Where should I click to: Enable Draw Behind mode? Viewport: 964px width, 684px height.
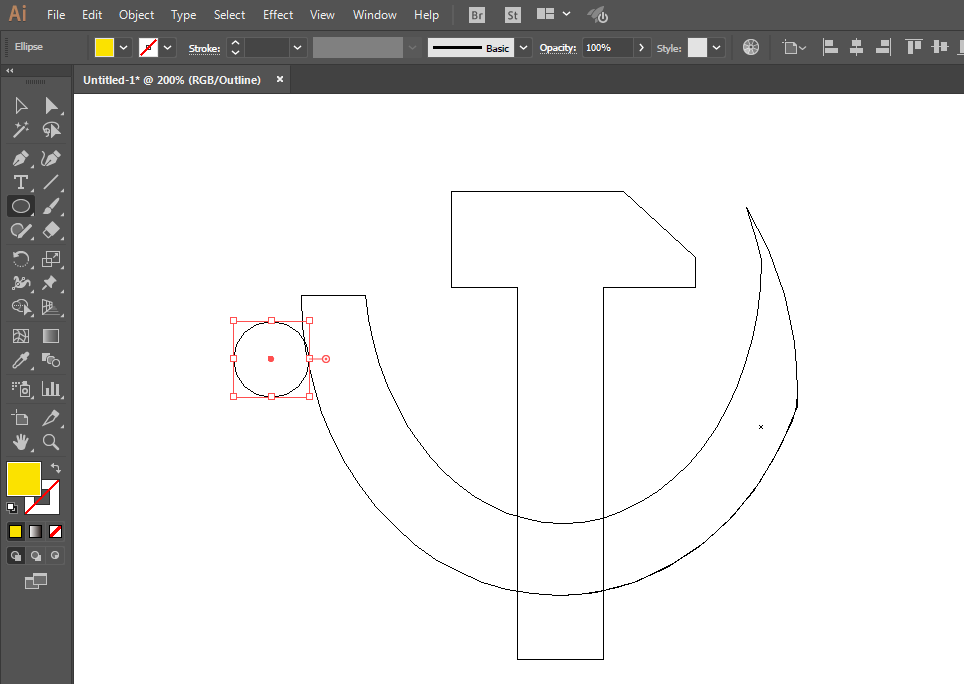[x=36, y=556]
